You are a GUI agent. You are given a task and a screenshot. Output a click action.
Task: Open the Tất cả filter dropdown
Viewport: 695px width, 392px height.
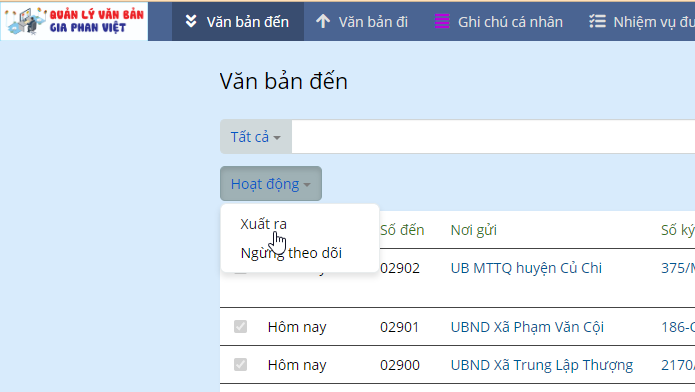256,137
